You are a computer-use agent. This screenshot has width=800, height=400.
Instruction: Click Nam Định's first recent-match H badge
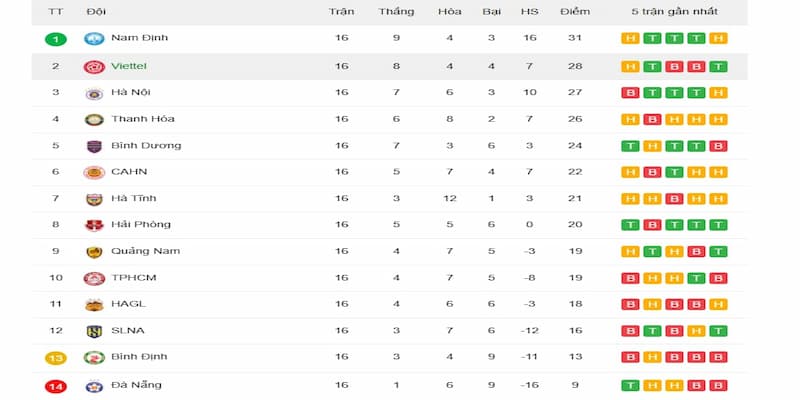[x=630, y=38]
